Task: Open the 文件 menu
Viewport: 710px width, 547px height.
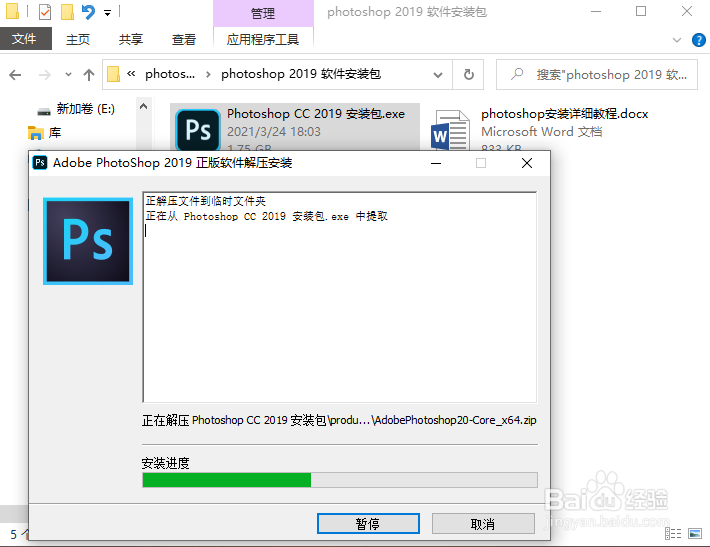Action: pos(25,39)
